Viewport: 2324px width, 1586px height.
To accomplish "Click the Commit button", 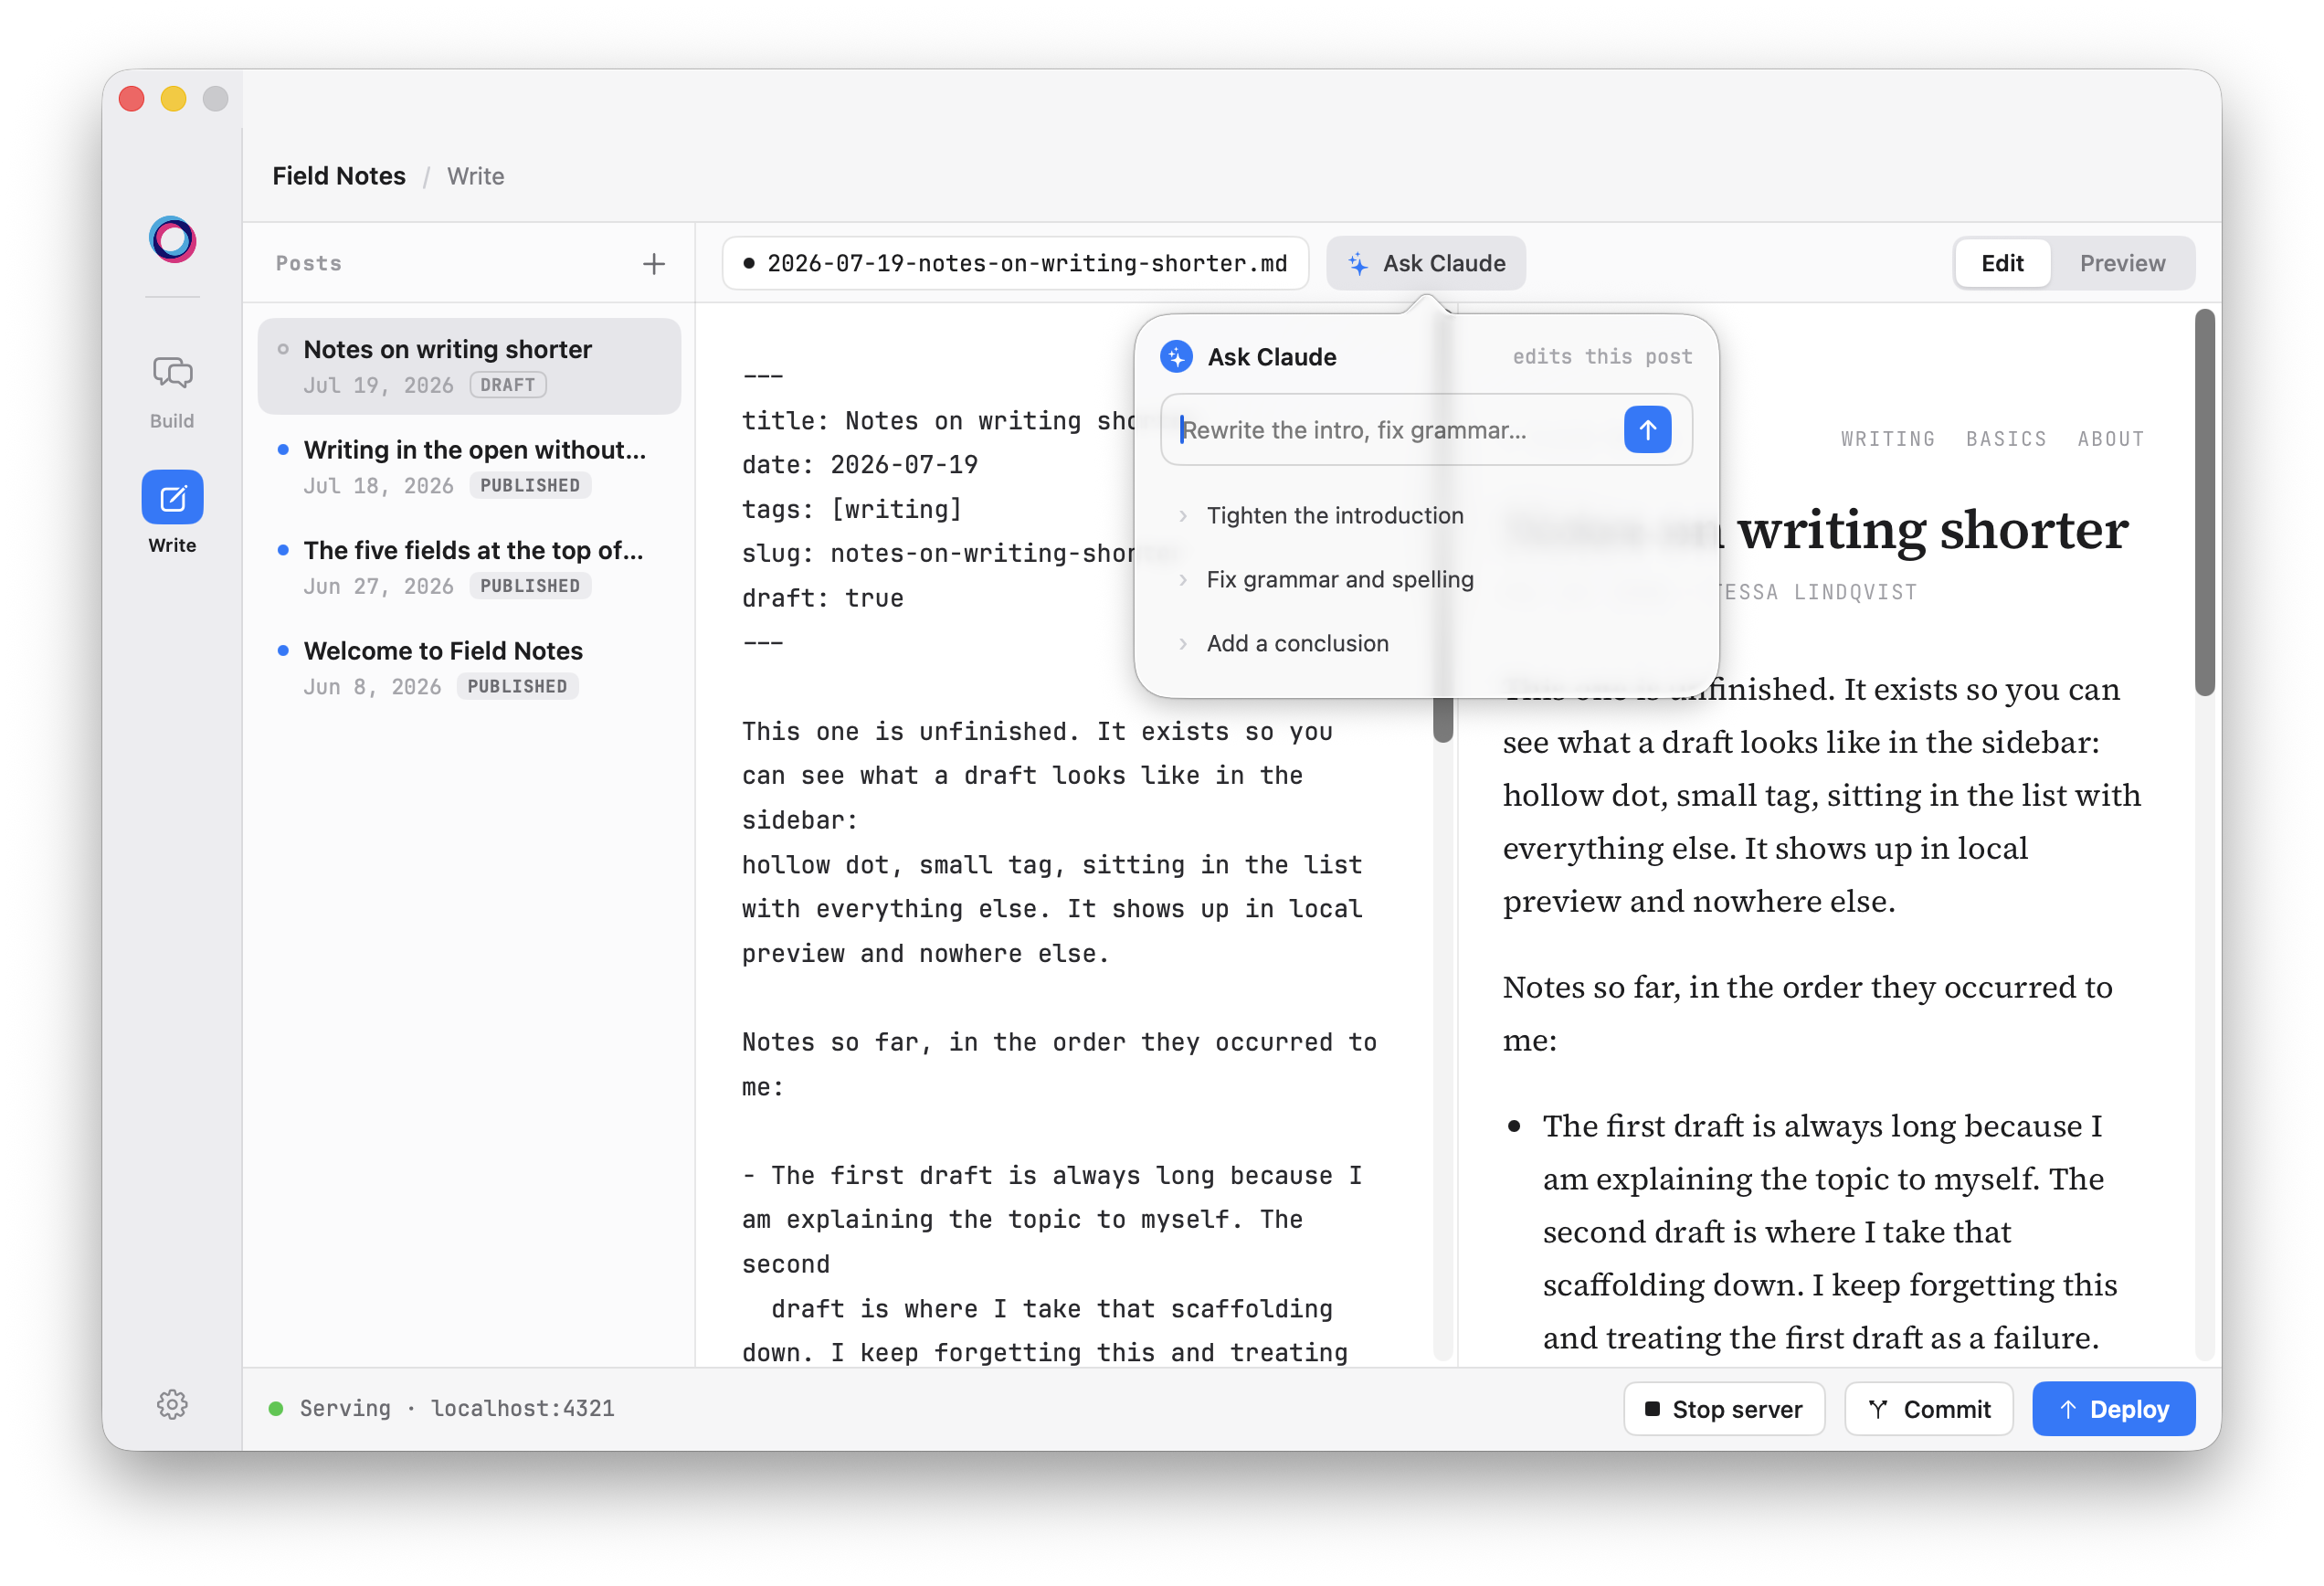I will (x=1928, y=1409).
